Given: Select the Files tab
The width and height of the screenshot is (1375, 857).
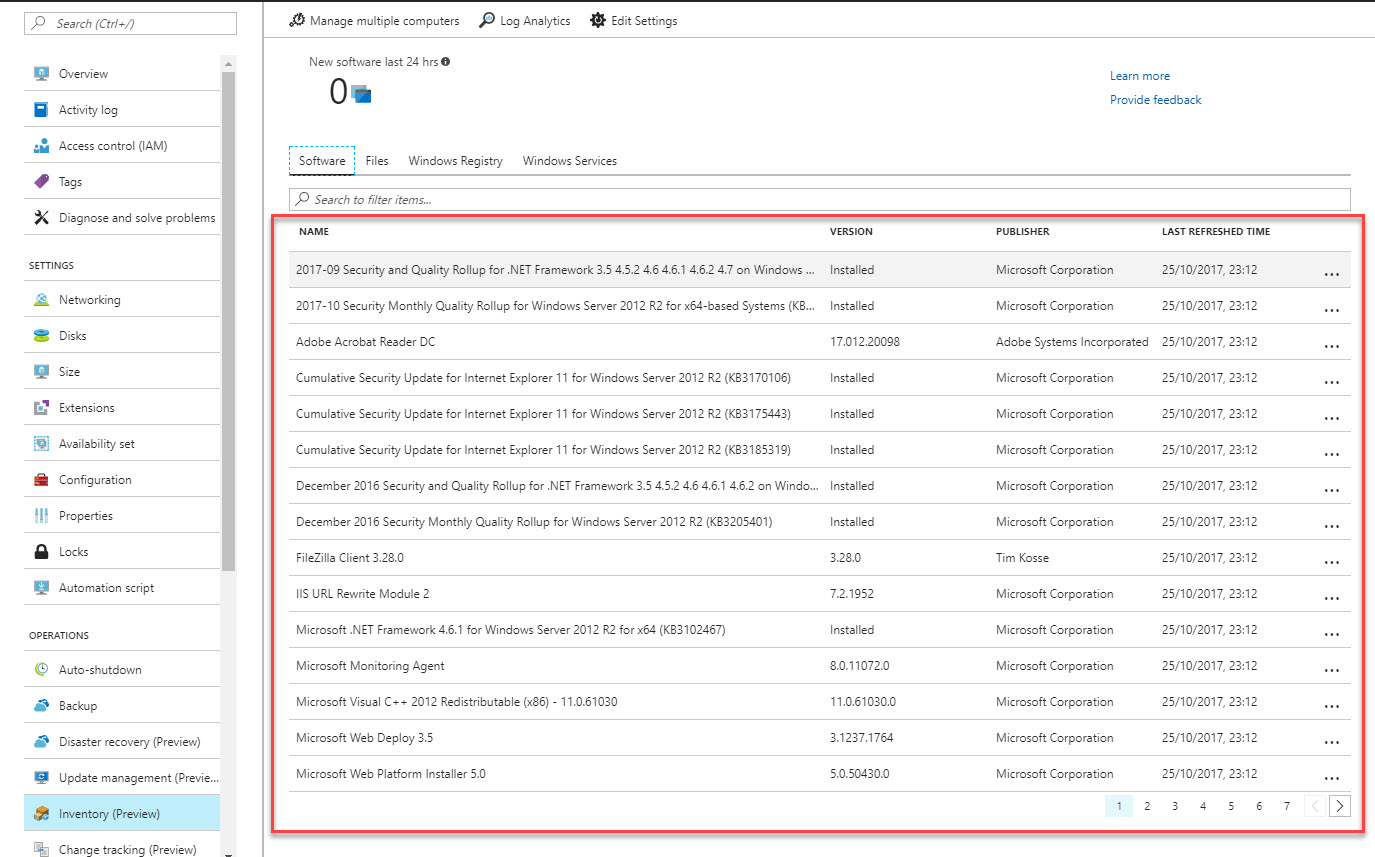Looking at the screenshot, I should (x=377, y=160).
